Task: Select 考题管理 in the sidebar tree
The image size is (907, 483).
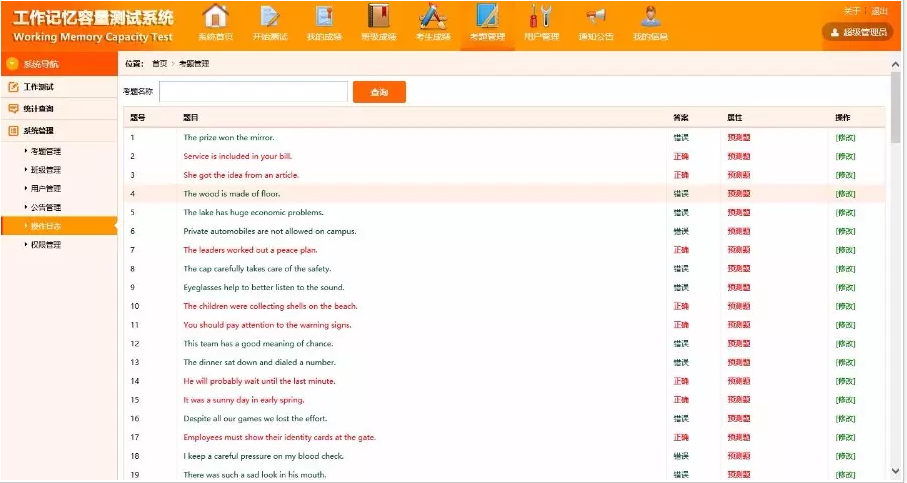Action: [x=46, y=151]
